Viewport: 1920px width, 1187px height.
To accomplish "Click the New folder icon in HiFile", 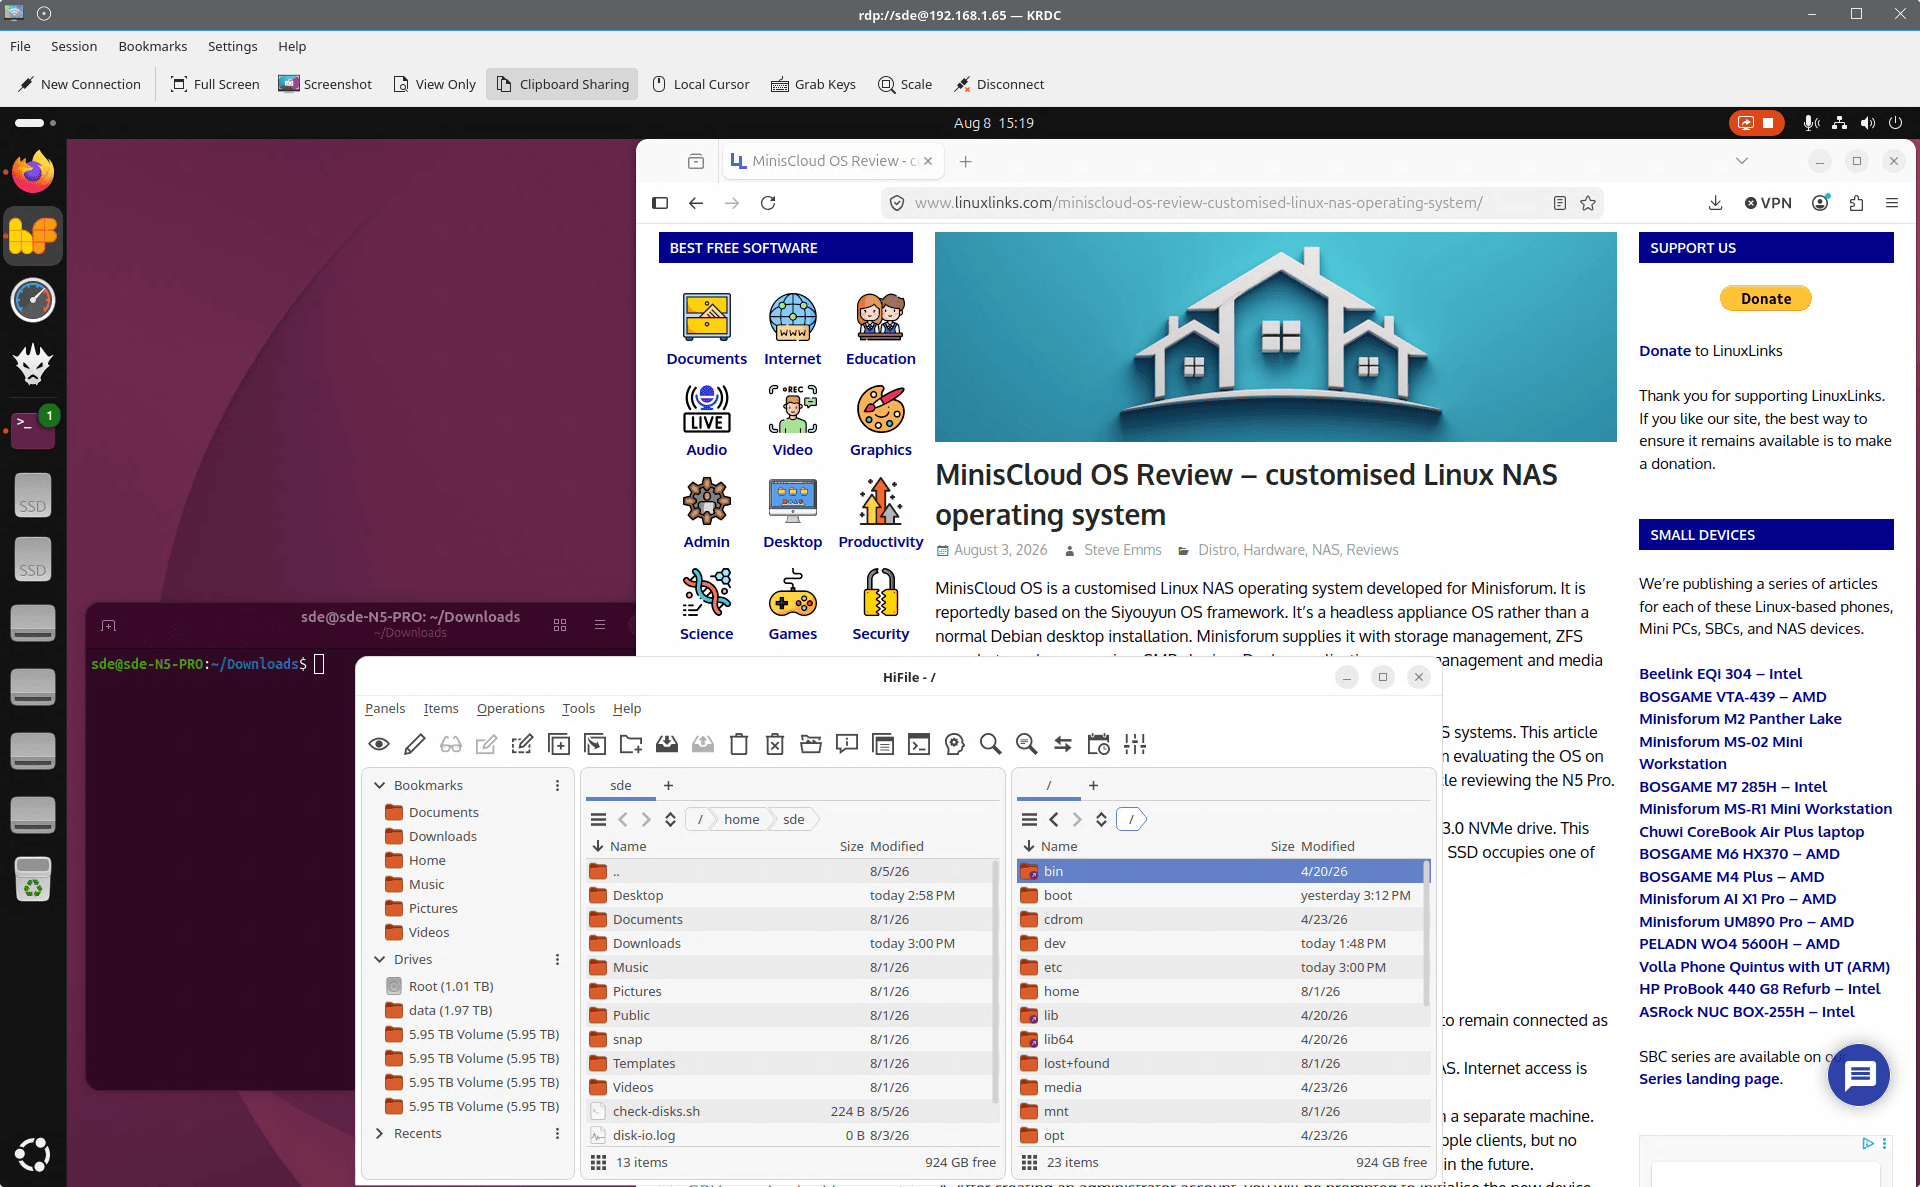I will point(631,744).
